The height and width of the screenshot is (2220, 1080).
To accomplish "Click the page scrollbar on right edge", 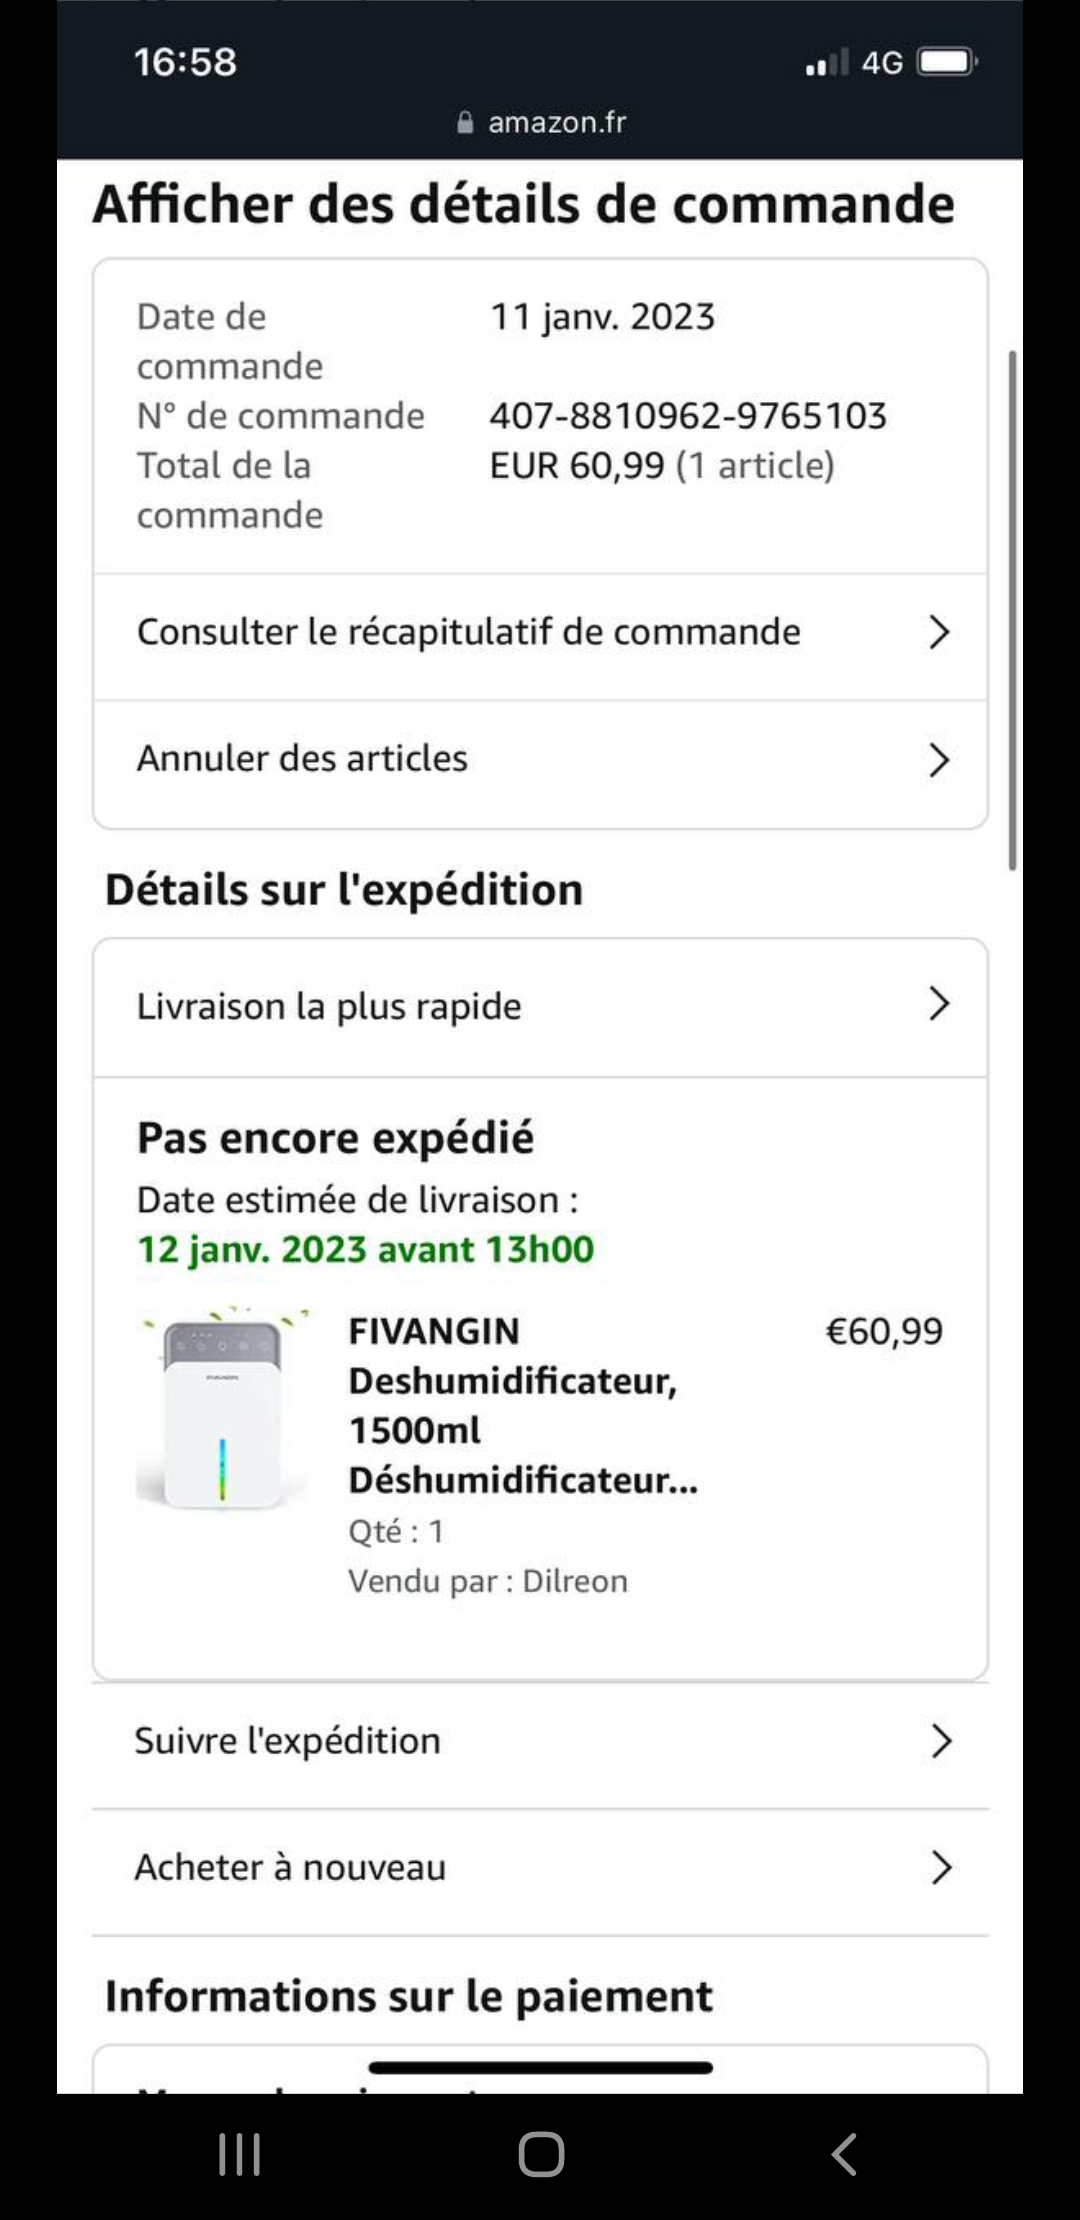I will pos(1012,610).
